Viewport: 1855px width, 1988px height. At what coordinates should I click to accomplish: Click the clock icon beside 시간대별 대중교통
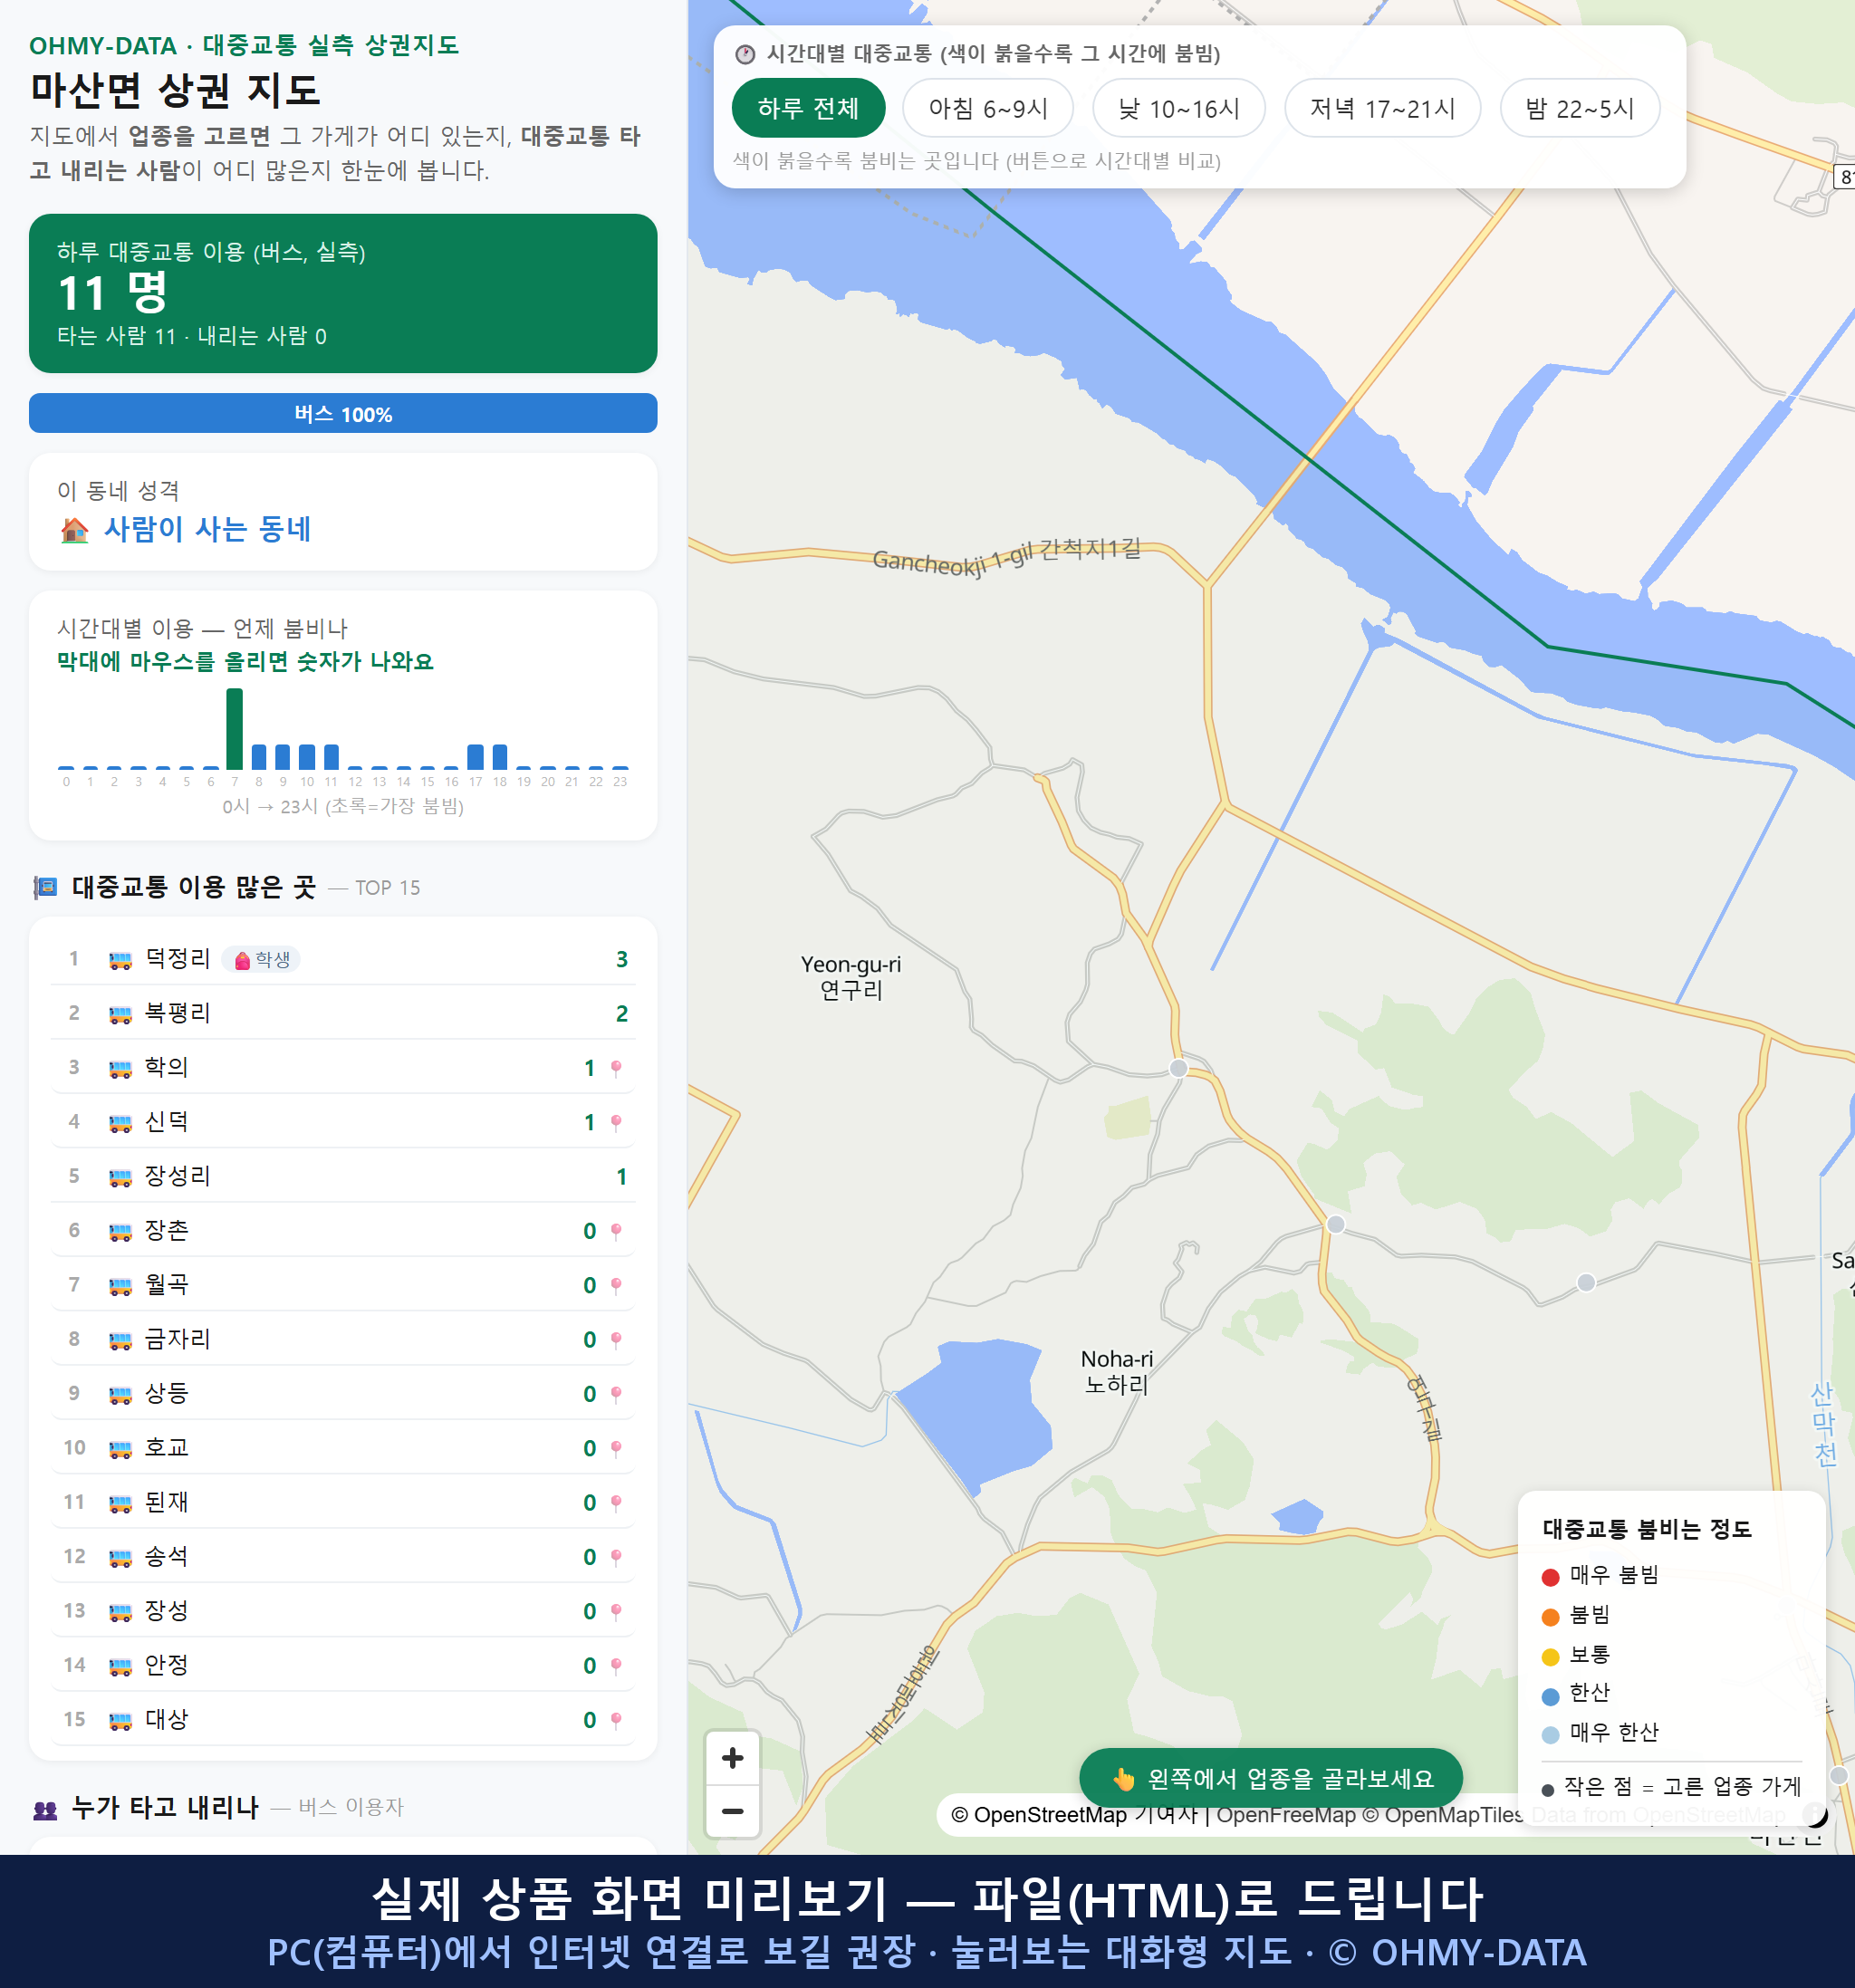tap(745, 54)
